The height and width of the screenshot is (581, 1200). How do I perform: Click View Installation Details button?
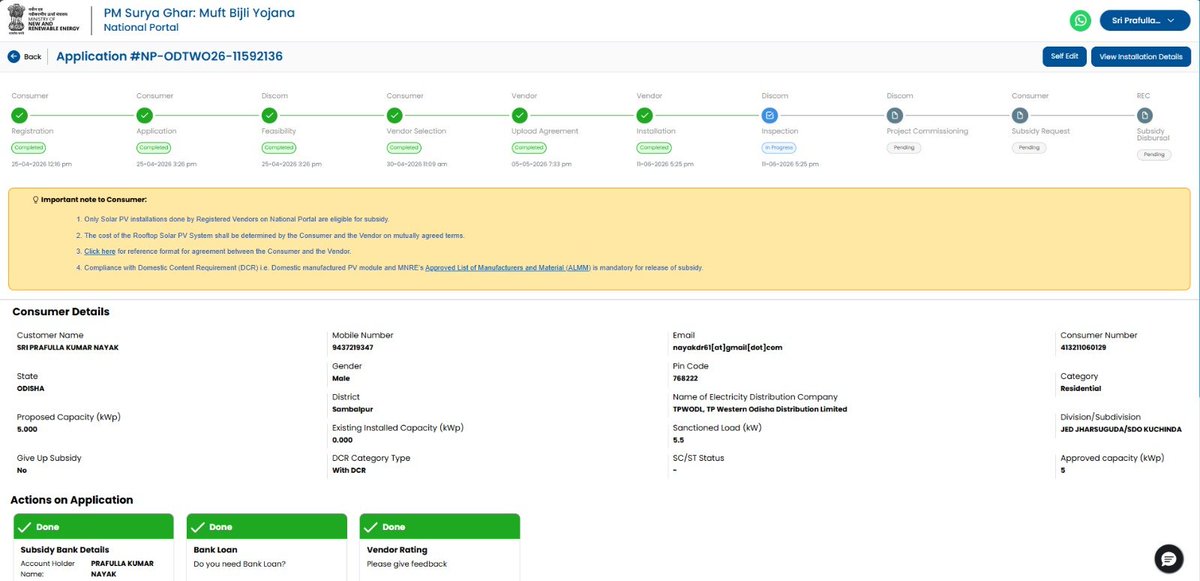point(1141,57)
